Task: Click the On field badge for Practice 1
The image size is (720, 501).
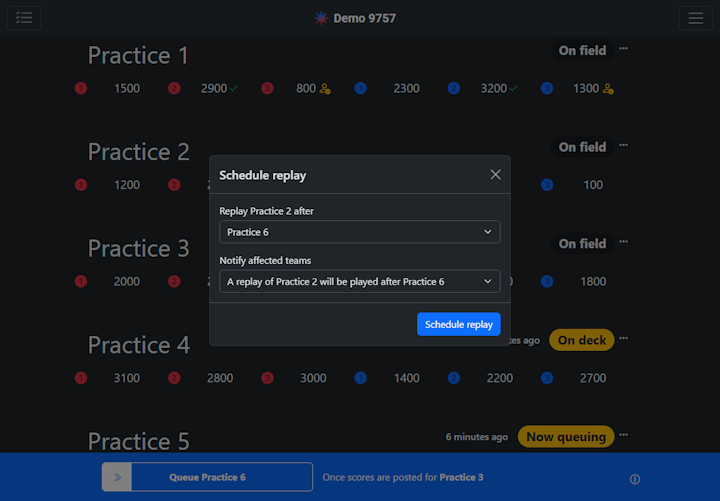Action: pyautogui.click(x=582, y=50)
